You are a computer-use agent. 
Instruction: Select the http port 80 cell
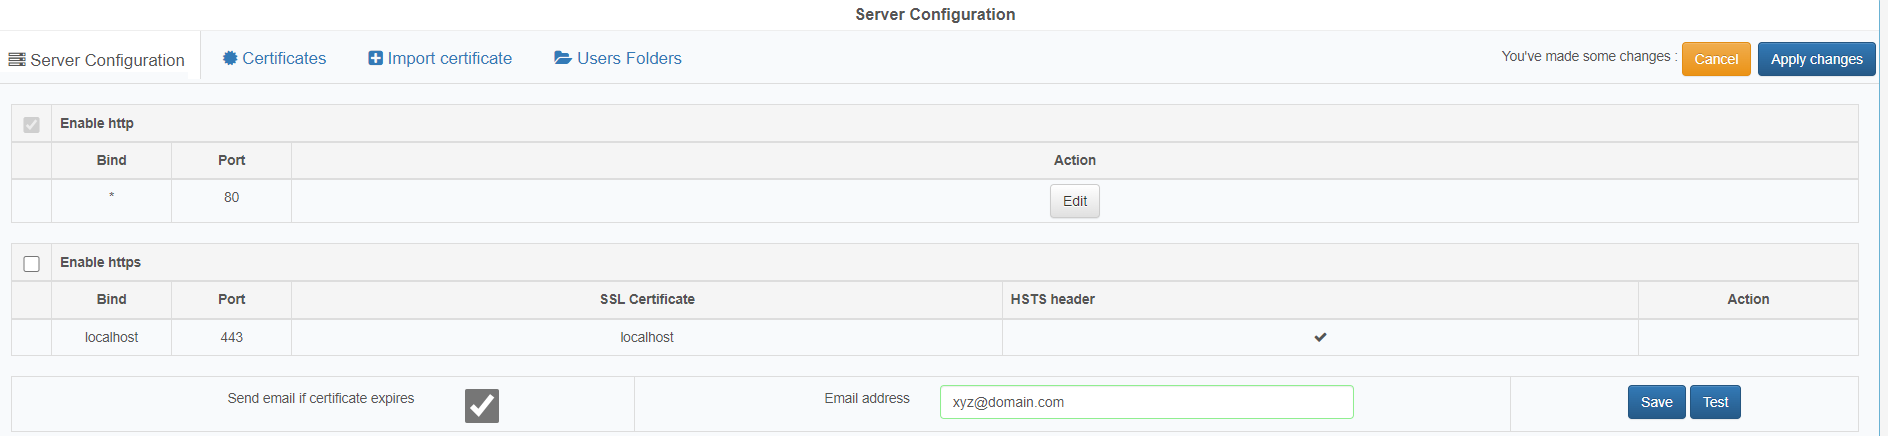coord(232,198)
